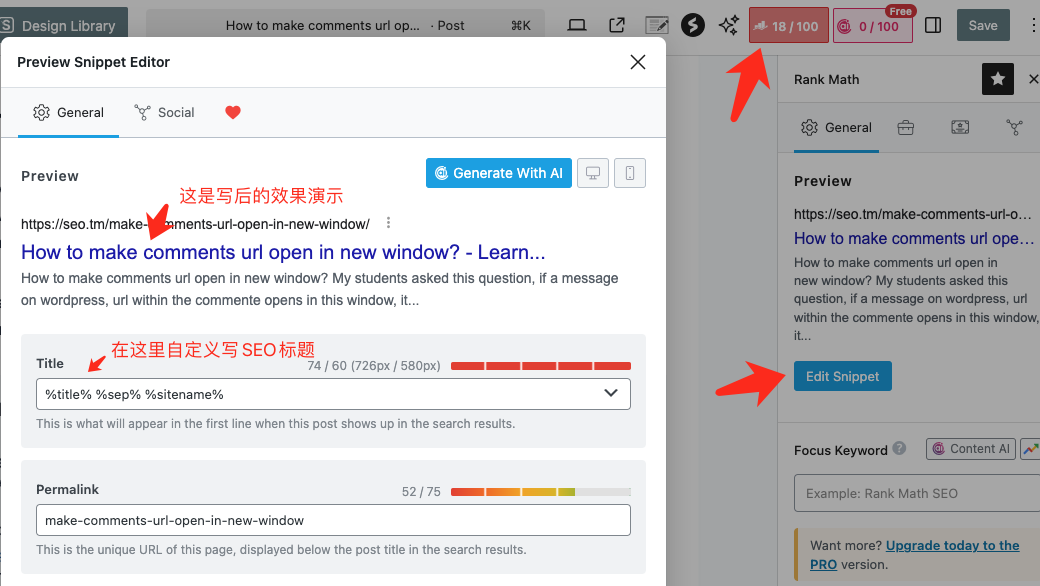This screenshot has height=586, width=1040.
Task: Expand options menu beside preview URL
Action: 389,223
